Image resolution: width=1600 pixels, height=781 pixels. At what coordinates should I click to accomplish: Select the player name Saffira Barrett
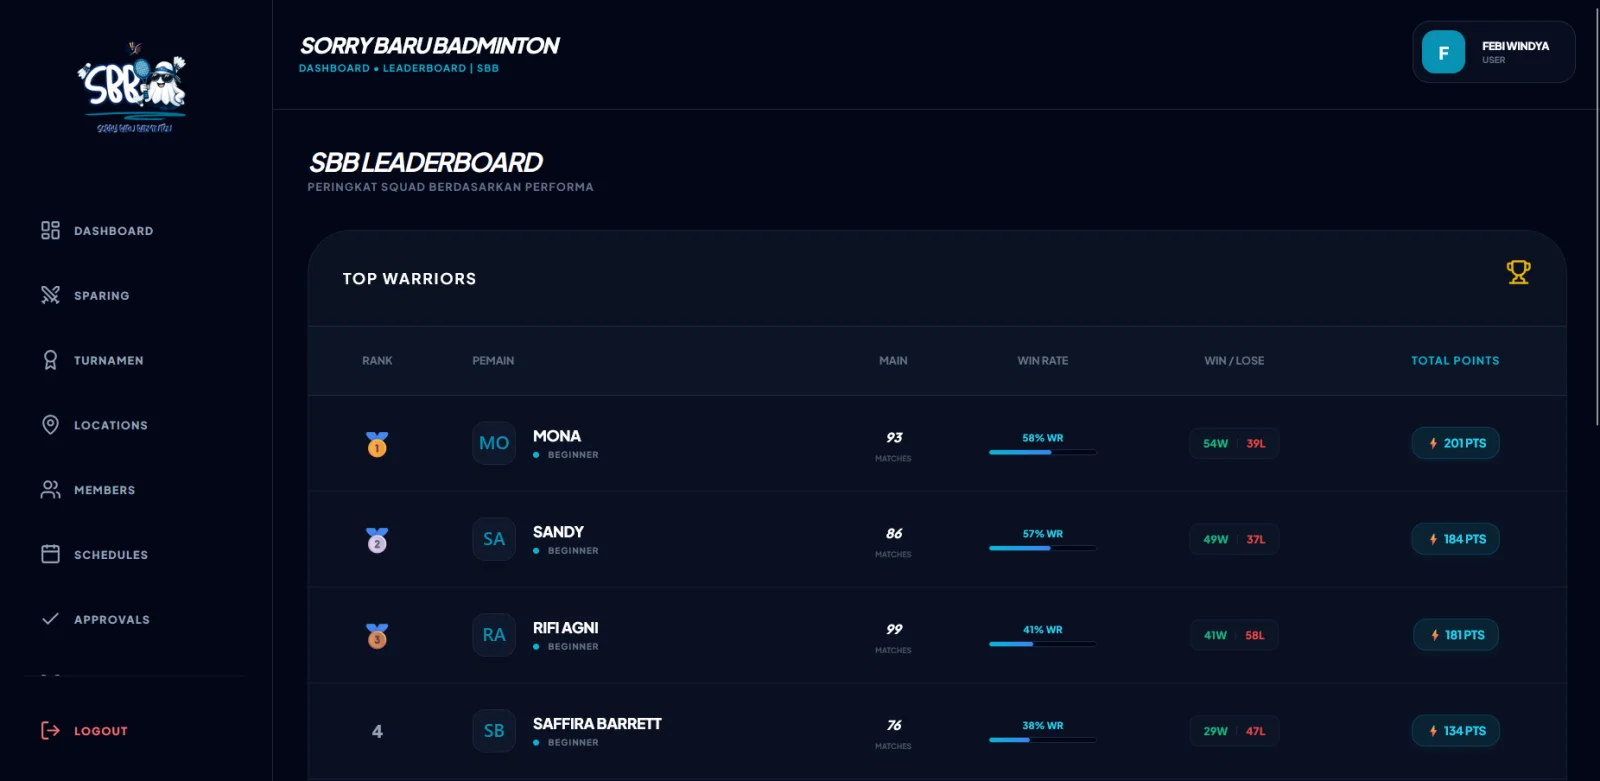(x=597, y=724)
